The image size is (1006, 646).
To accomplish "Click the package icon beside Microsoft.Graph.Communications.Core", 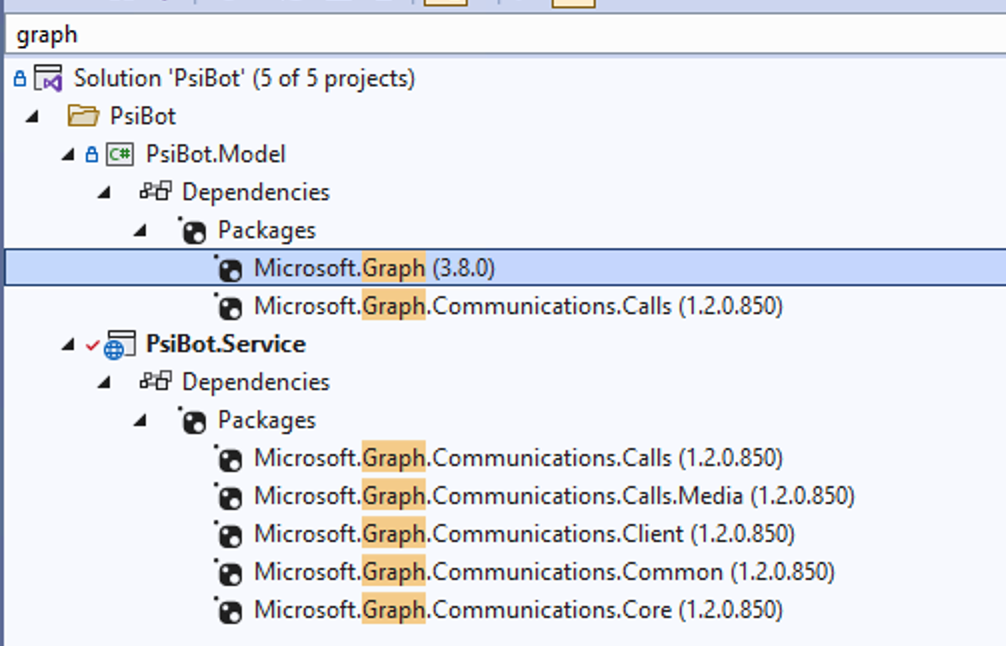I will pyautogui.click(x=231, y=610).
